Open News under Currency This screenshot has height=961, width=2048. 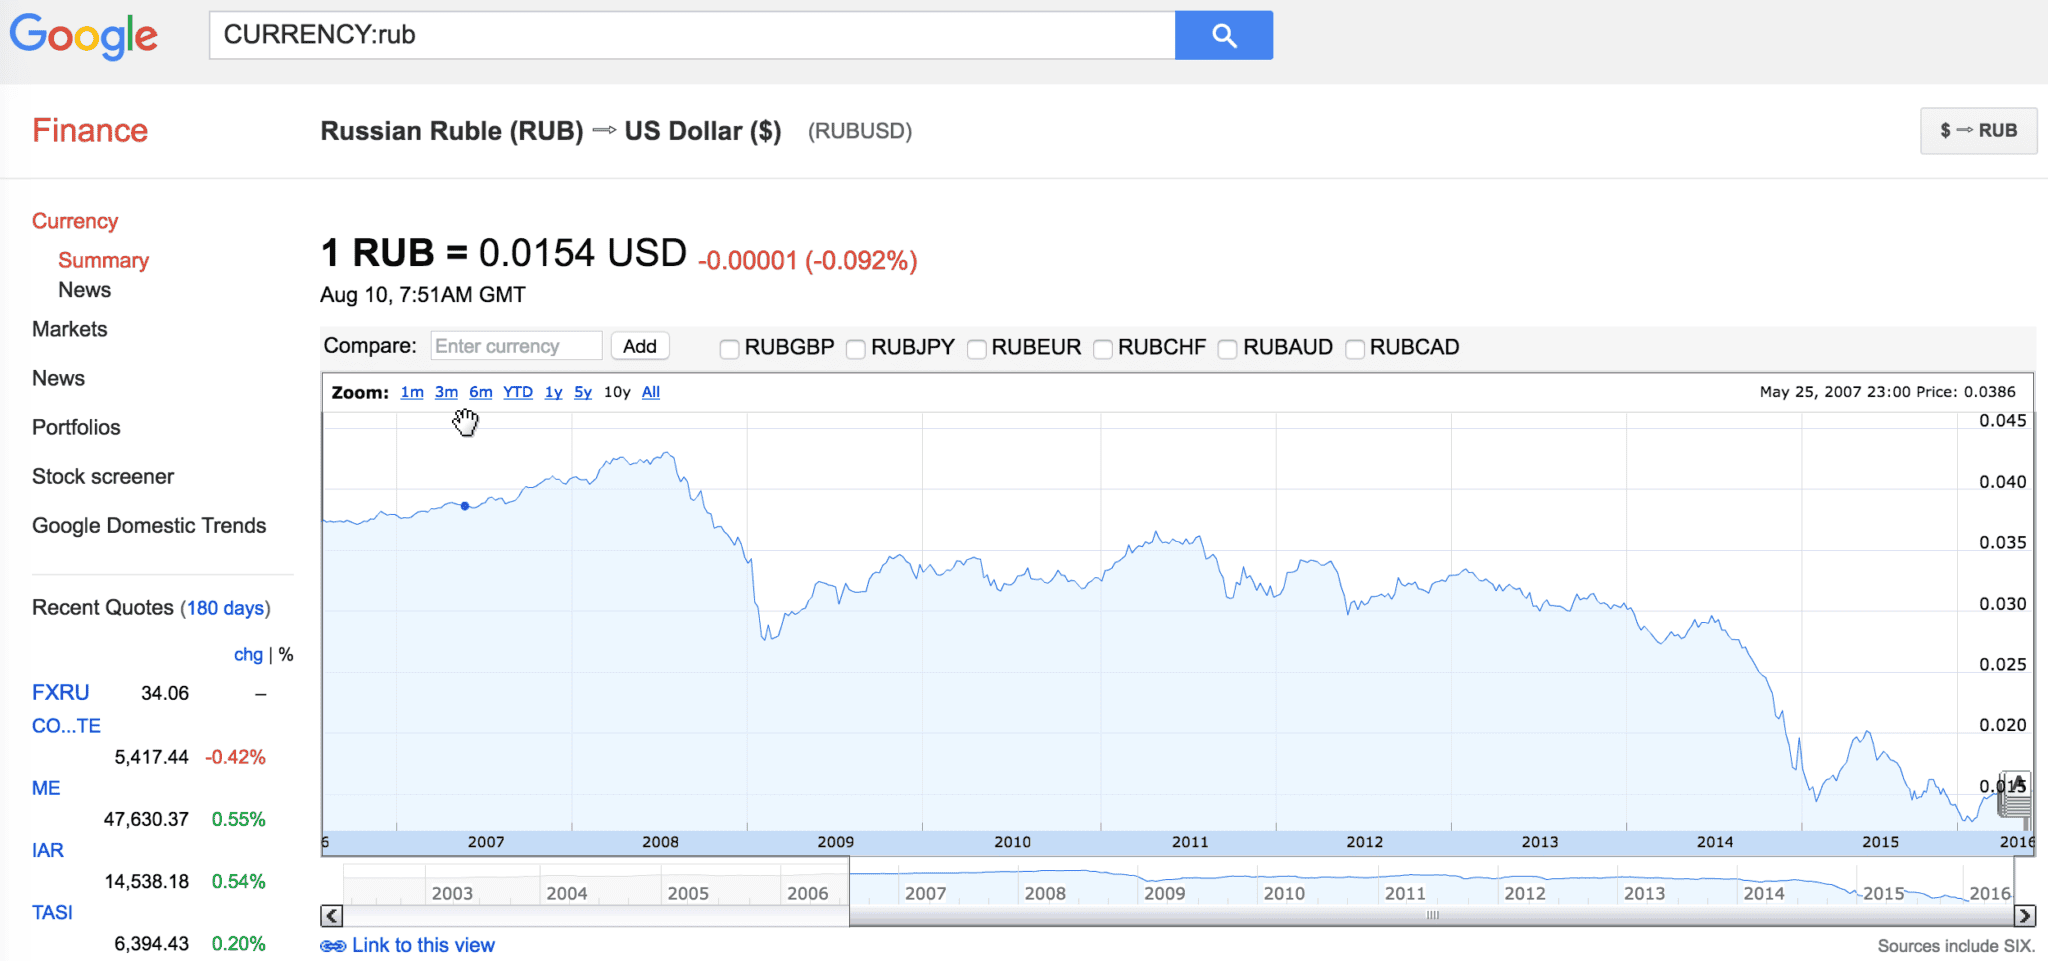point(84,290)
